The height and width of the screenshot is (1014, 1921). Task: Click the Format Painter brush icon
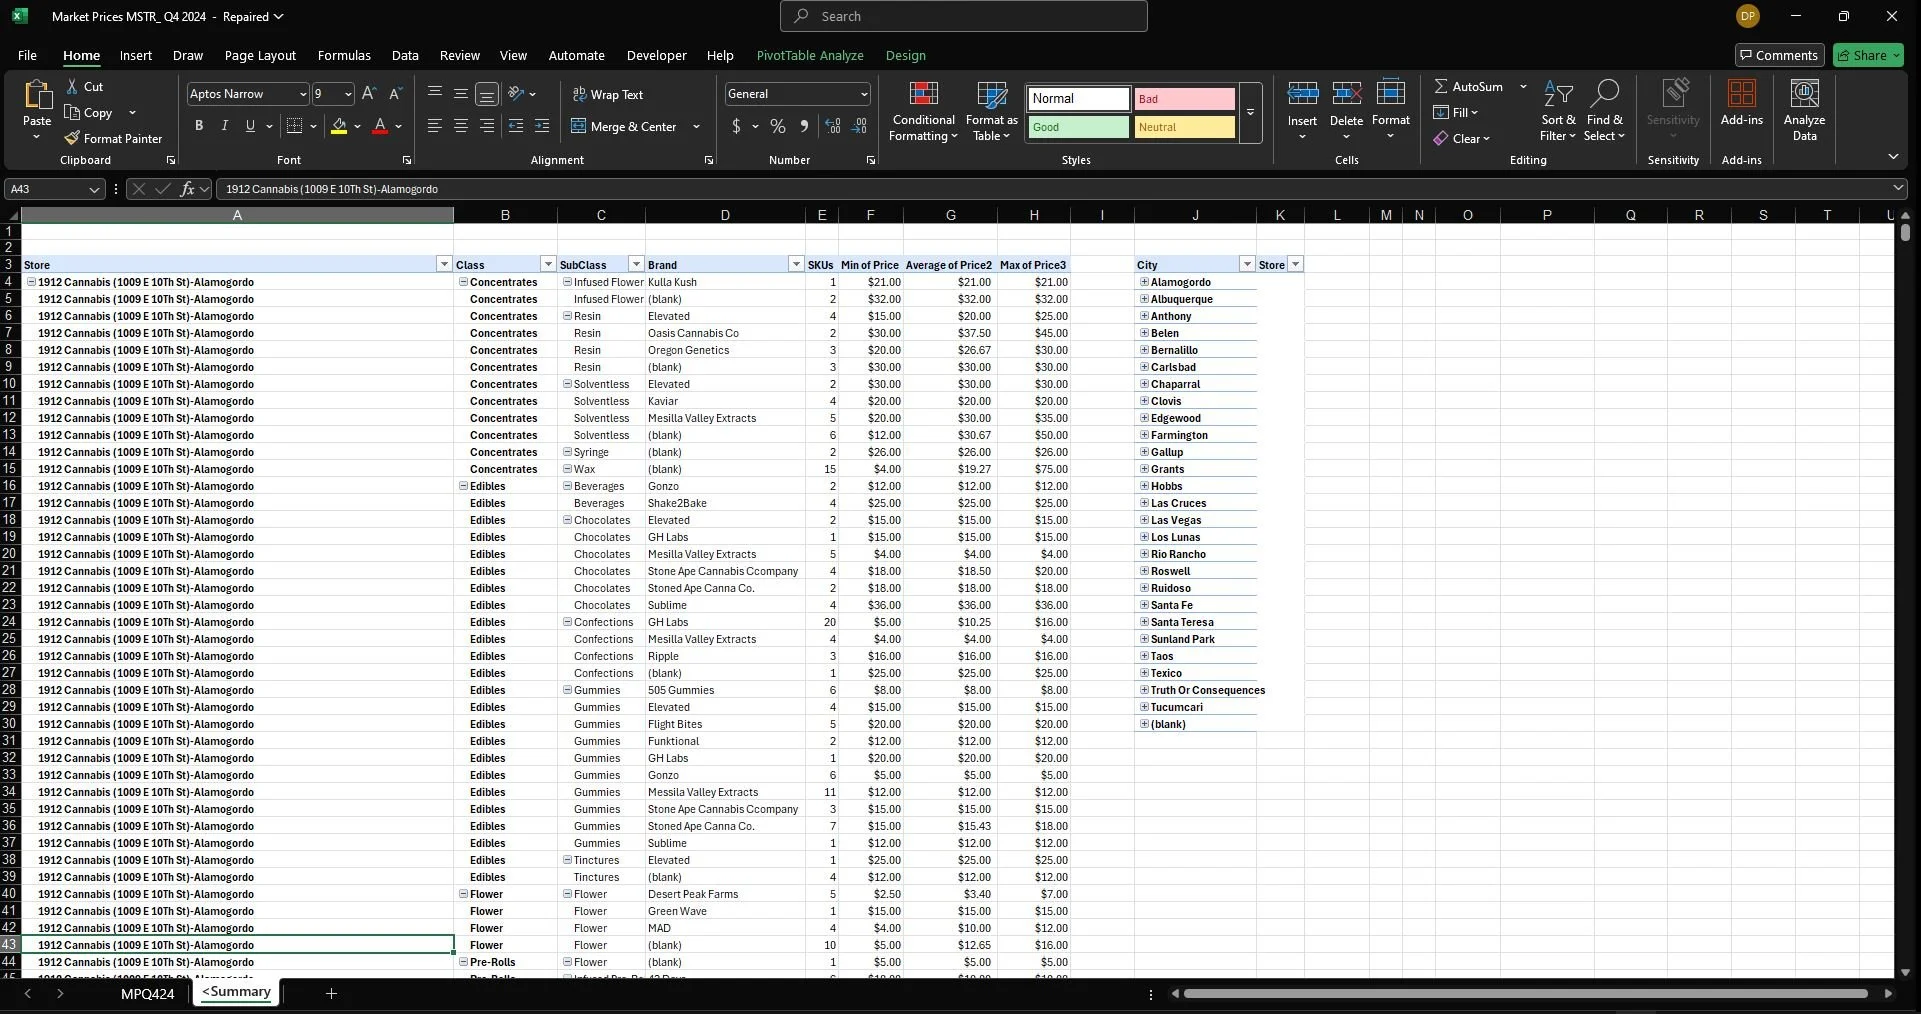[72, 138]
